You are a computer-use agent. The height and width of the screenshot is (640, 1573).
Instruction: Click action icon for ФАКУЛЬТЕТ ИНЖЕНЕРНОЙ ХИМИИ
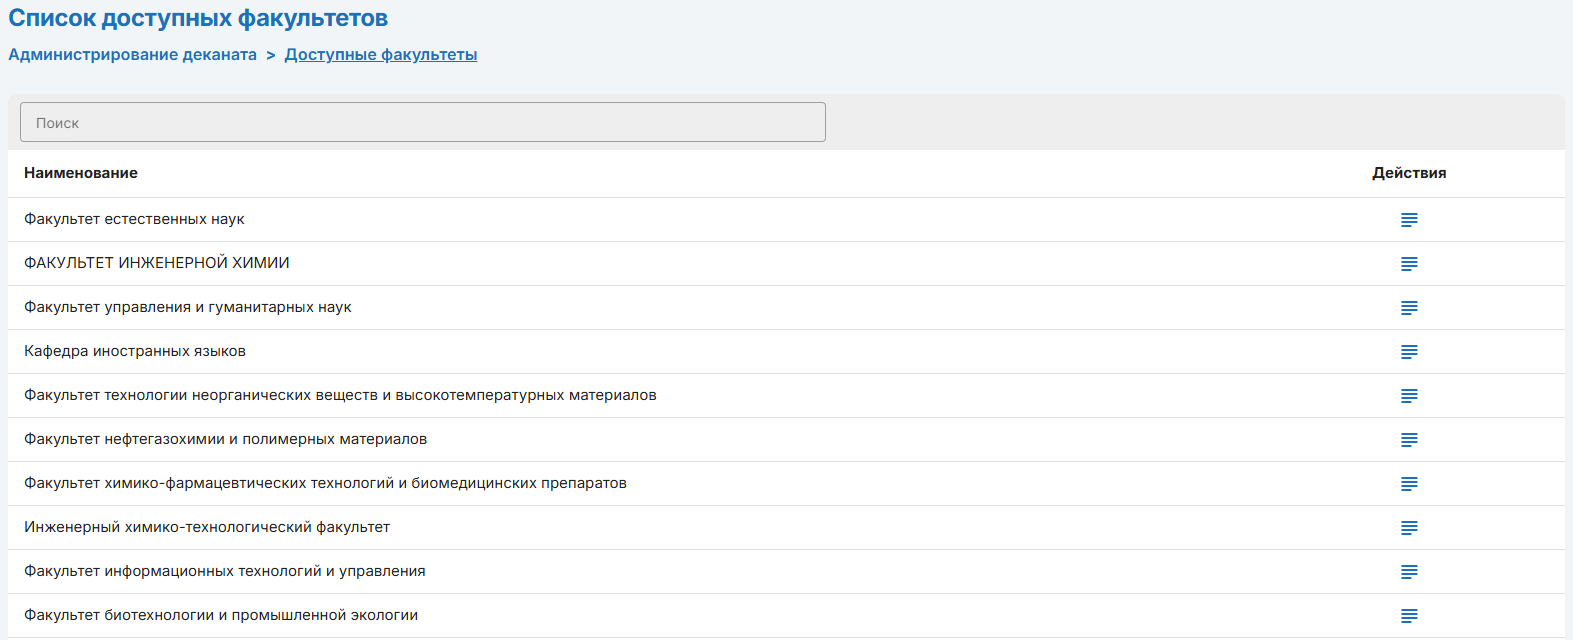[x=1409, y=264]
